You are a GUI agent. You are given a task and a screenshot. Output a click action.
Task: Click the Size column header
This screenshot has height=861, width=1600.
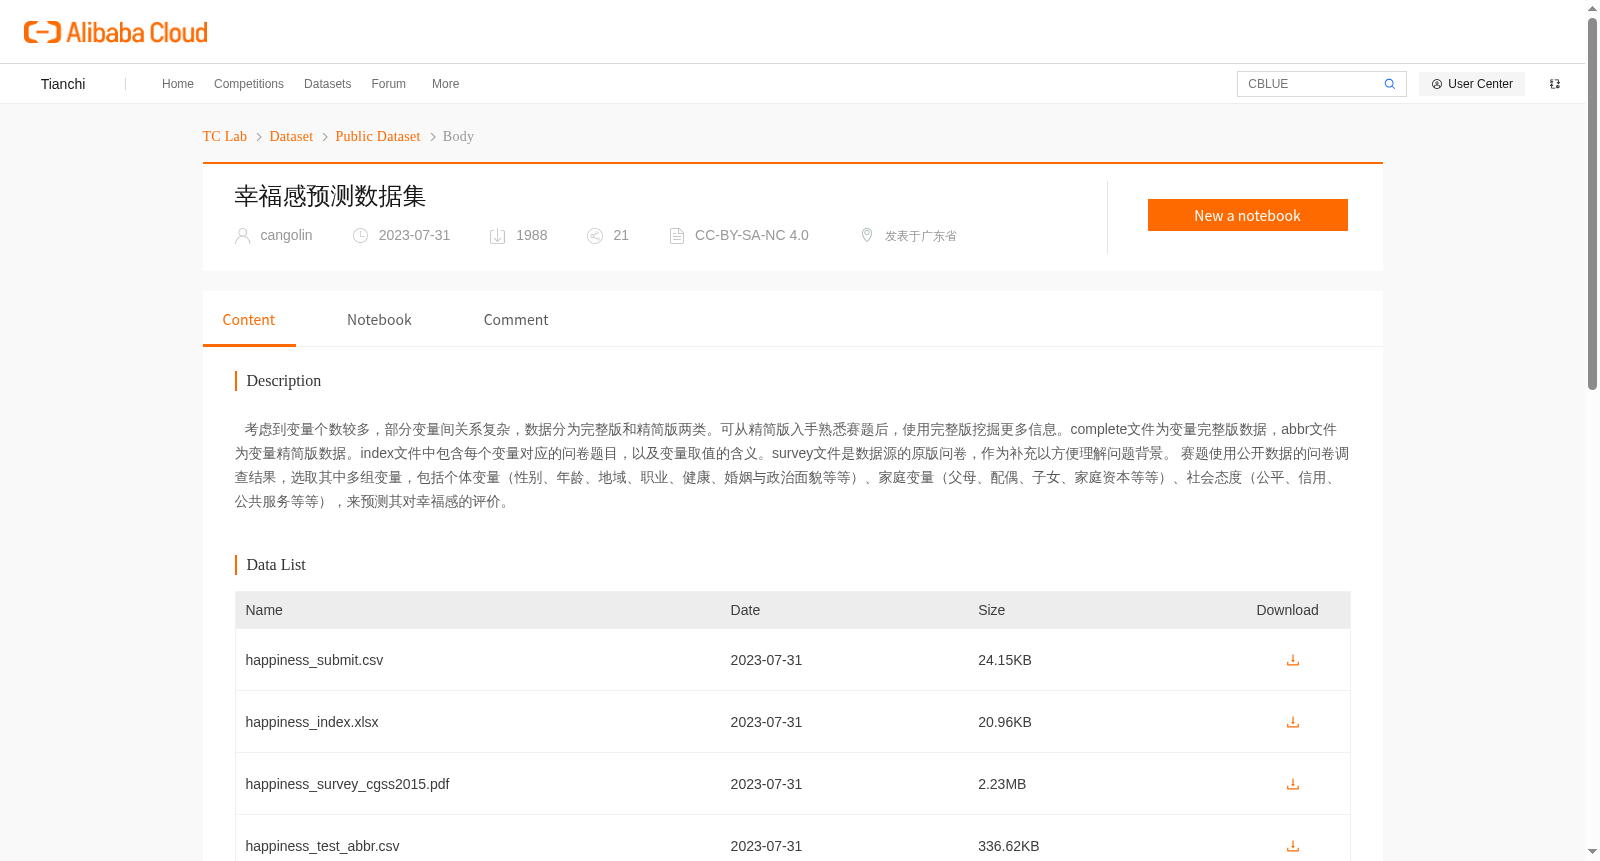click(991, 610)
